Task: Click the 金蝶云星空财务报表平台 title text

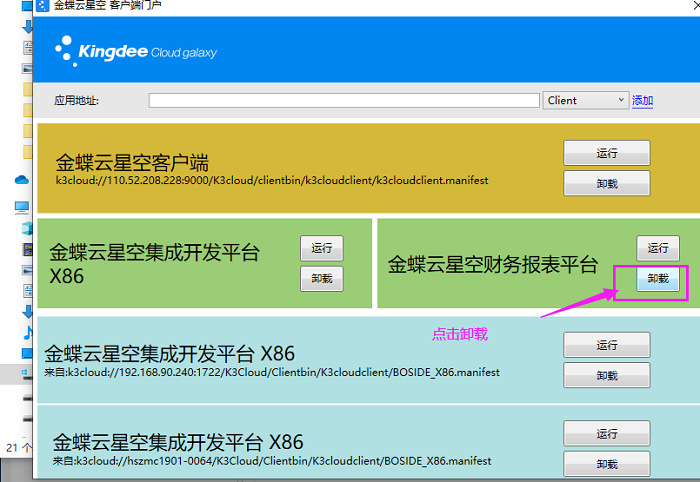Action: pos(493,264)
